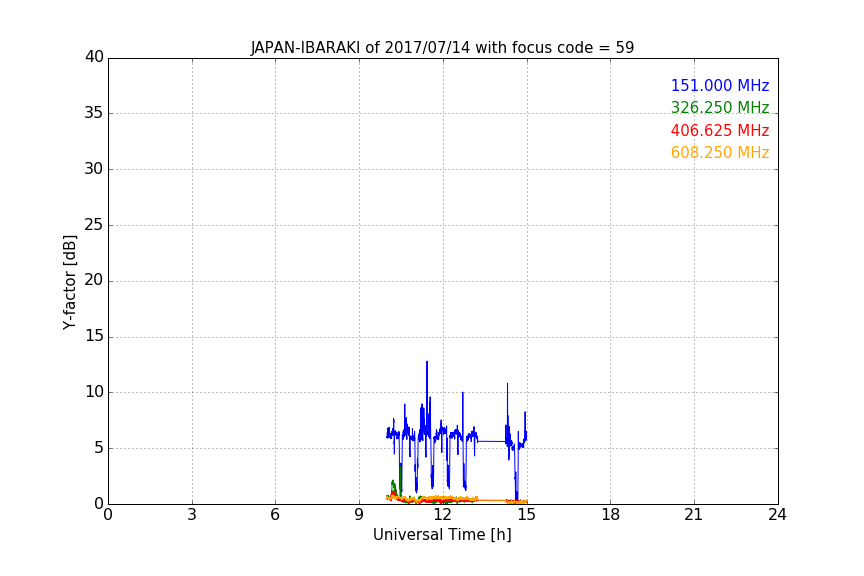Click the tallest blue 151 MHz spike peak
This screenshot has height=576, width=864.
click(x=426, y=363)
